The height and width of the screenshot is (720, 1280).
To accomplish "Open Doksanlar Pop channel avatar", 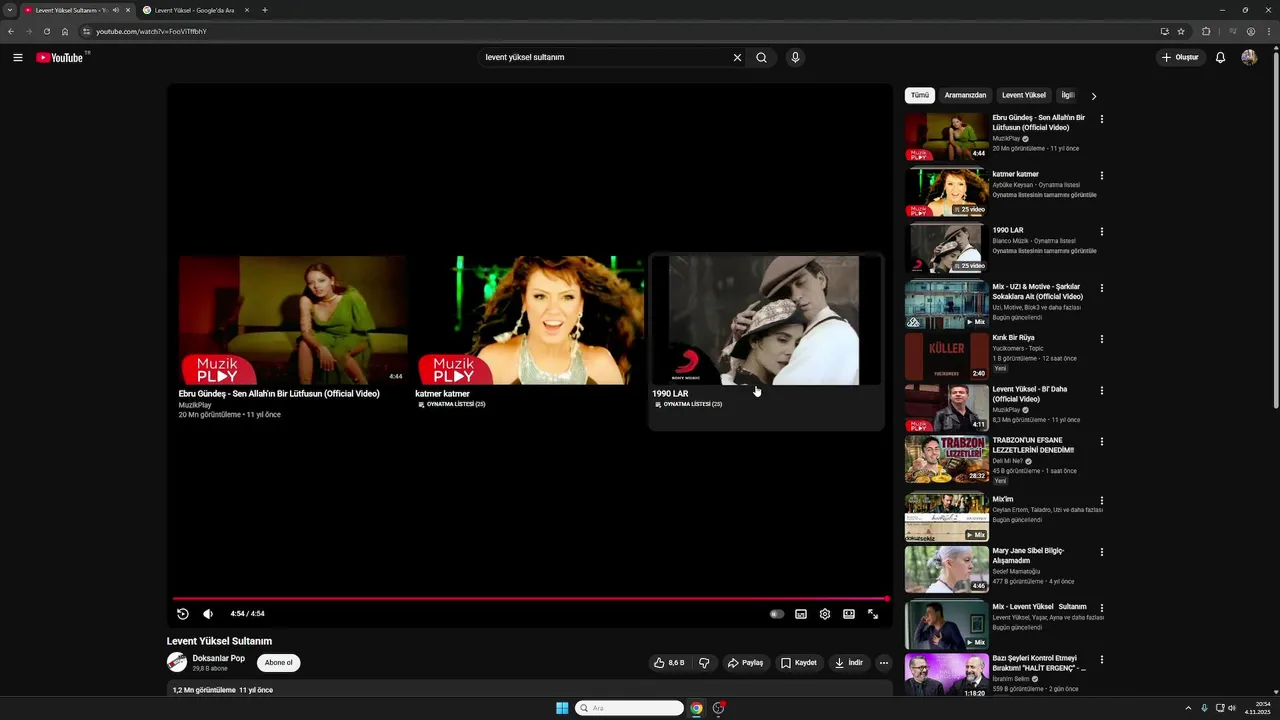I will [177, 662].
